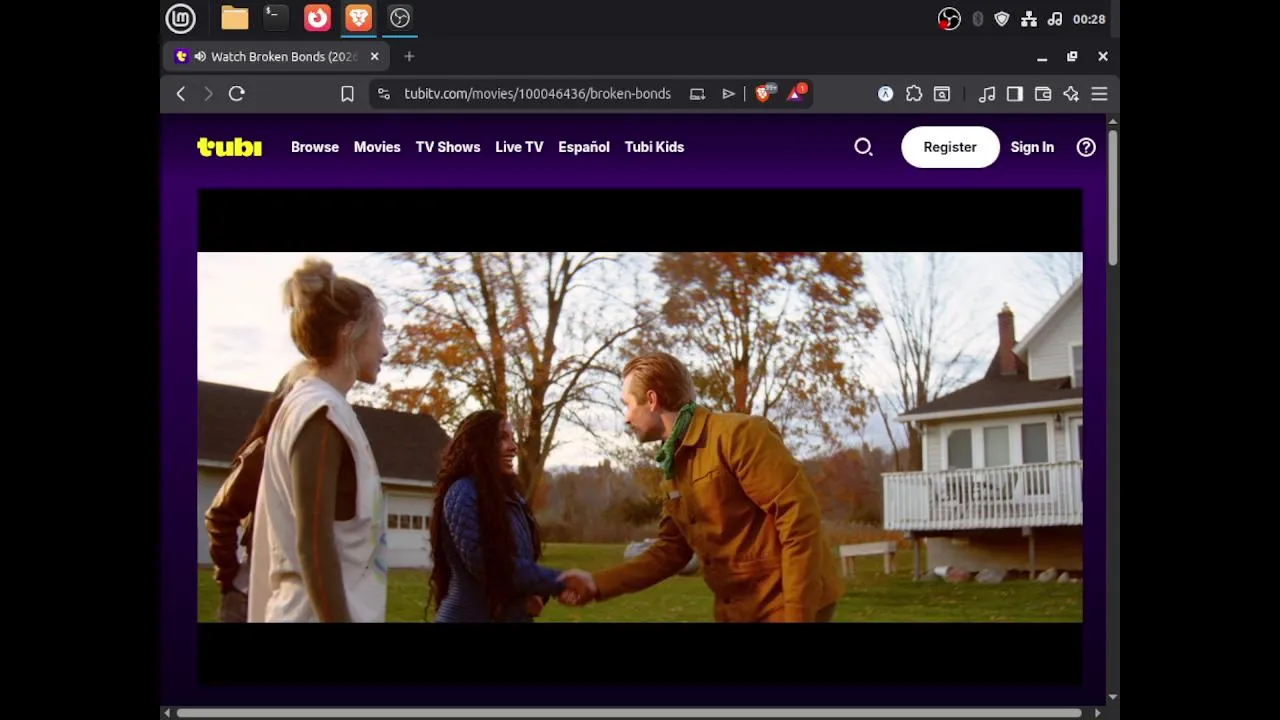Image resolution: width=1280 pixels, height=720 pixels.
Task: Click the Register button
Action: (x=950, y=147)
